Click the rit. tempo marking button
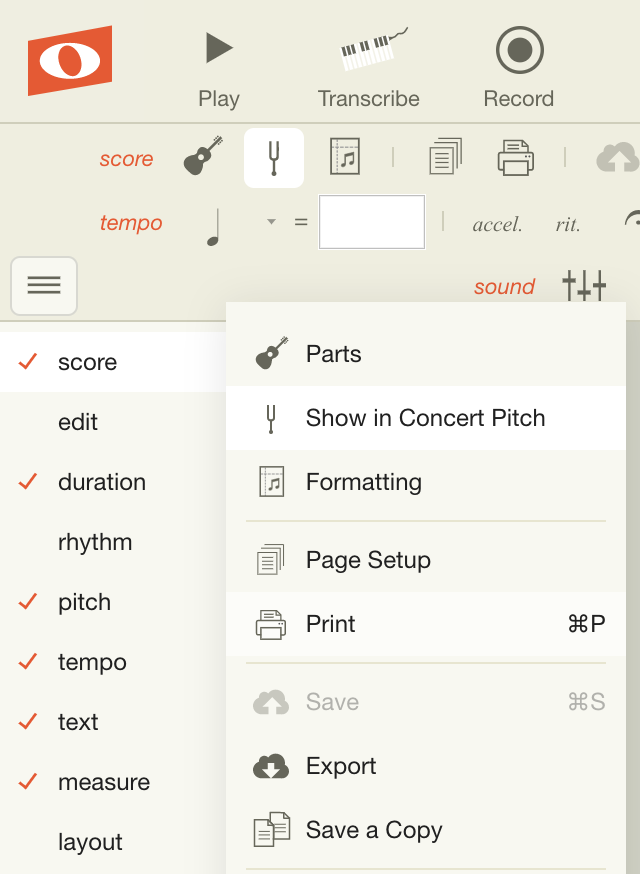Viewport: 640px width, 874px height. click(x=568, y=224)
